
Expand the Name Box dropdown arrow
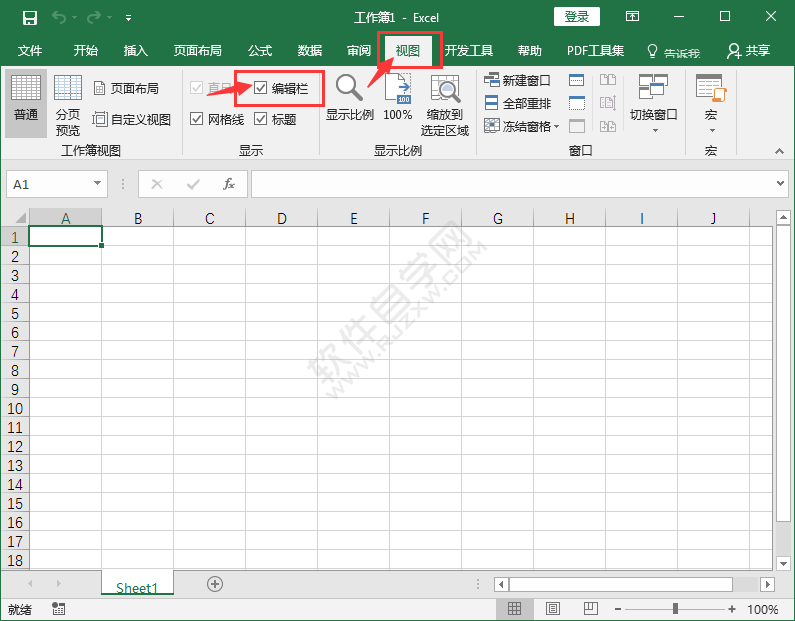pos(98,184)
